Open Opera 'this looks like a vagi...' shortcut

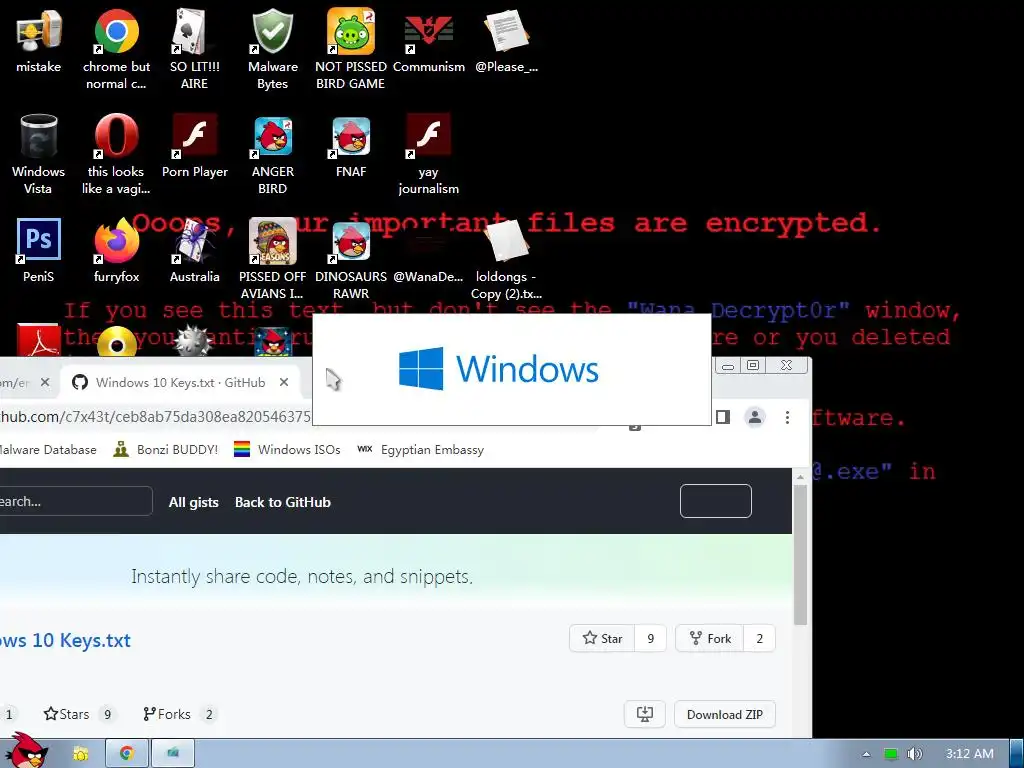[116, 154]
